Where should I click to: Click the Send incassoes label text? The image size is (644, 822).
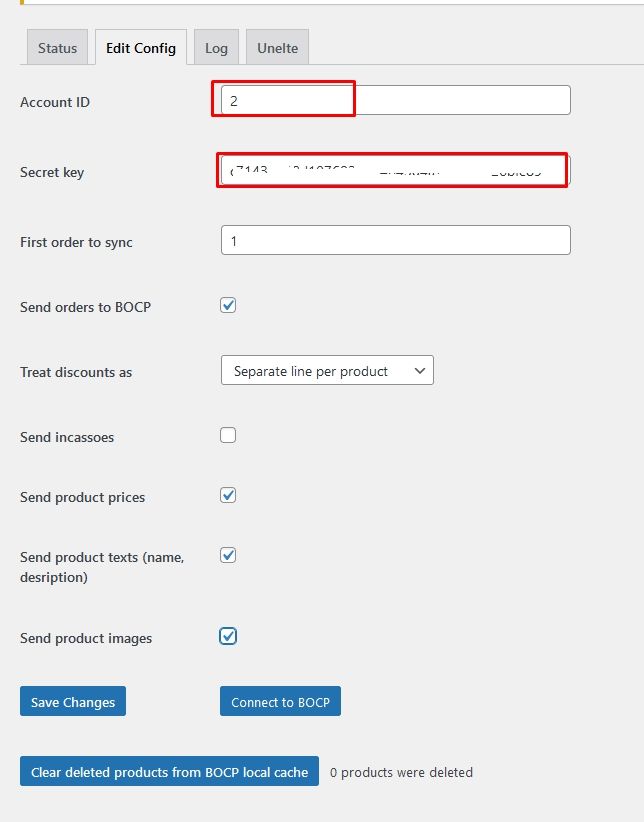67,437
